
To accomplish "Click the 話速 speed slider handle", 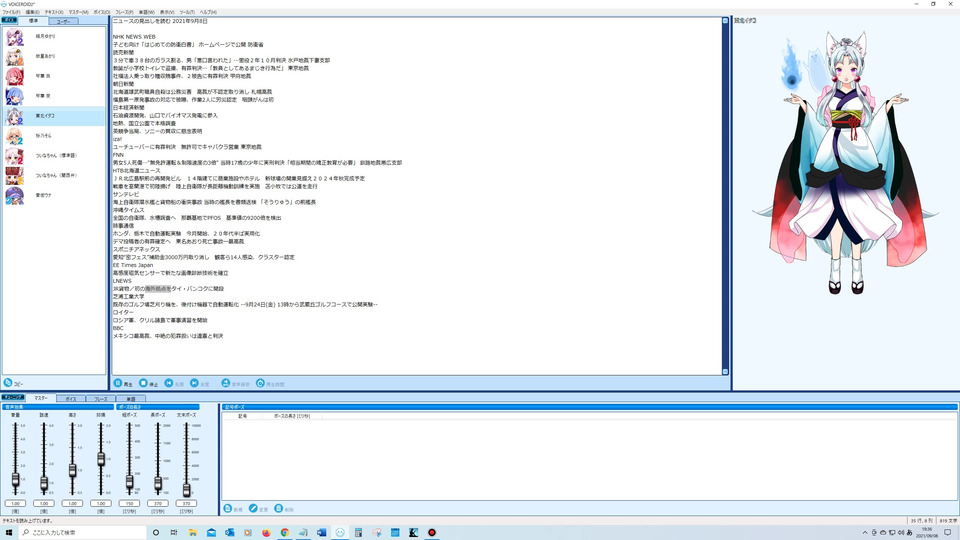I will (44, 484).
